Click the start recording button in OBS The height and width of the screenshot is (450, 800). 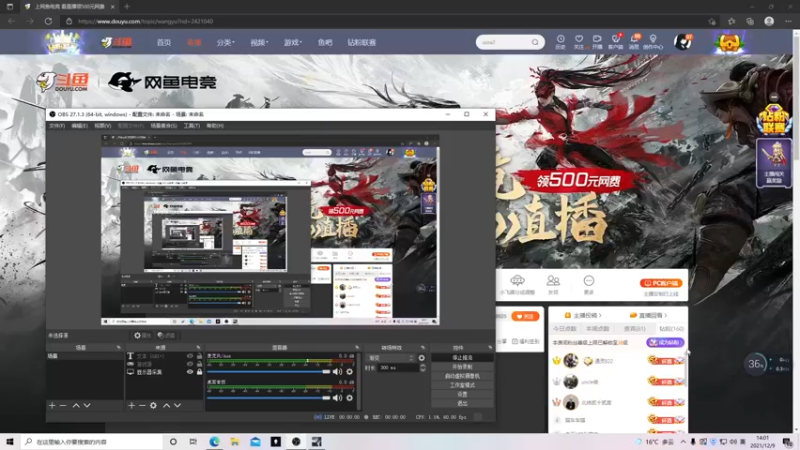(x=462, y=367)
